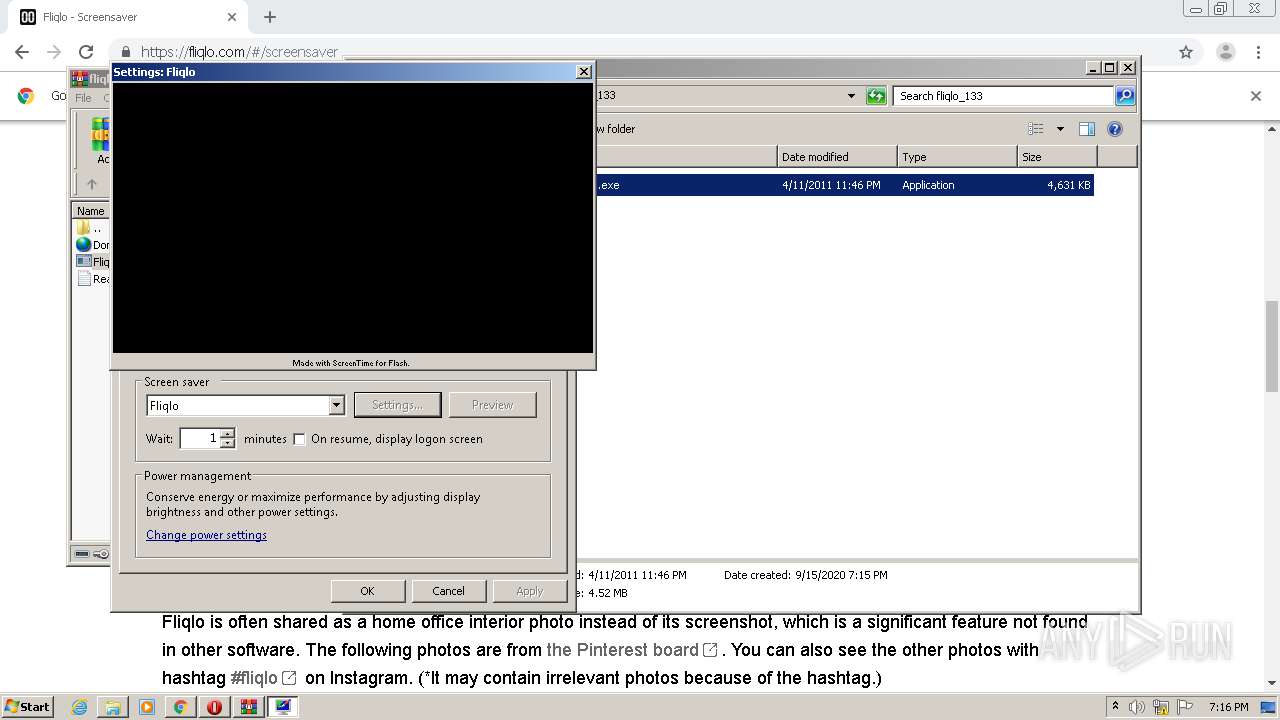Click the volume speaker tray icon

pyautogui.click(x=1137, y=707)
